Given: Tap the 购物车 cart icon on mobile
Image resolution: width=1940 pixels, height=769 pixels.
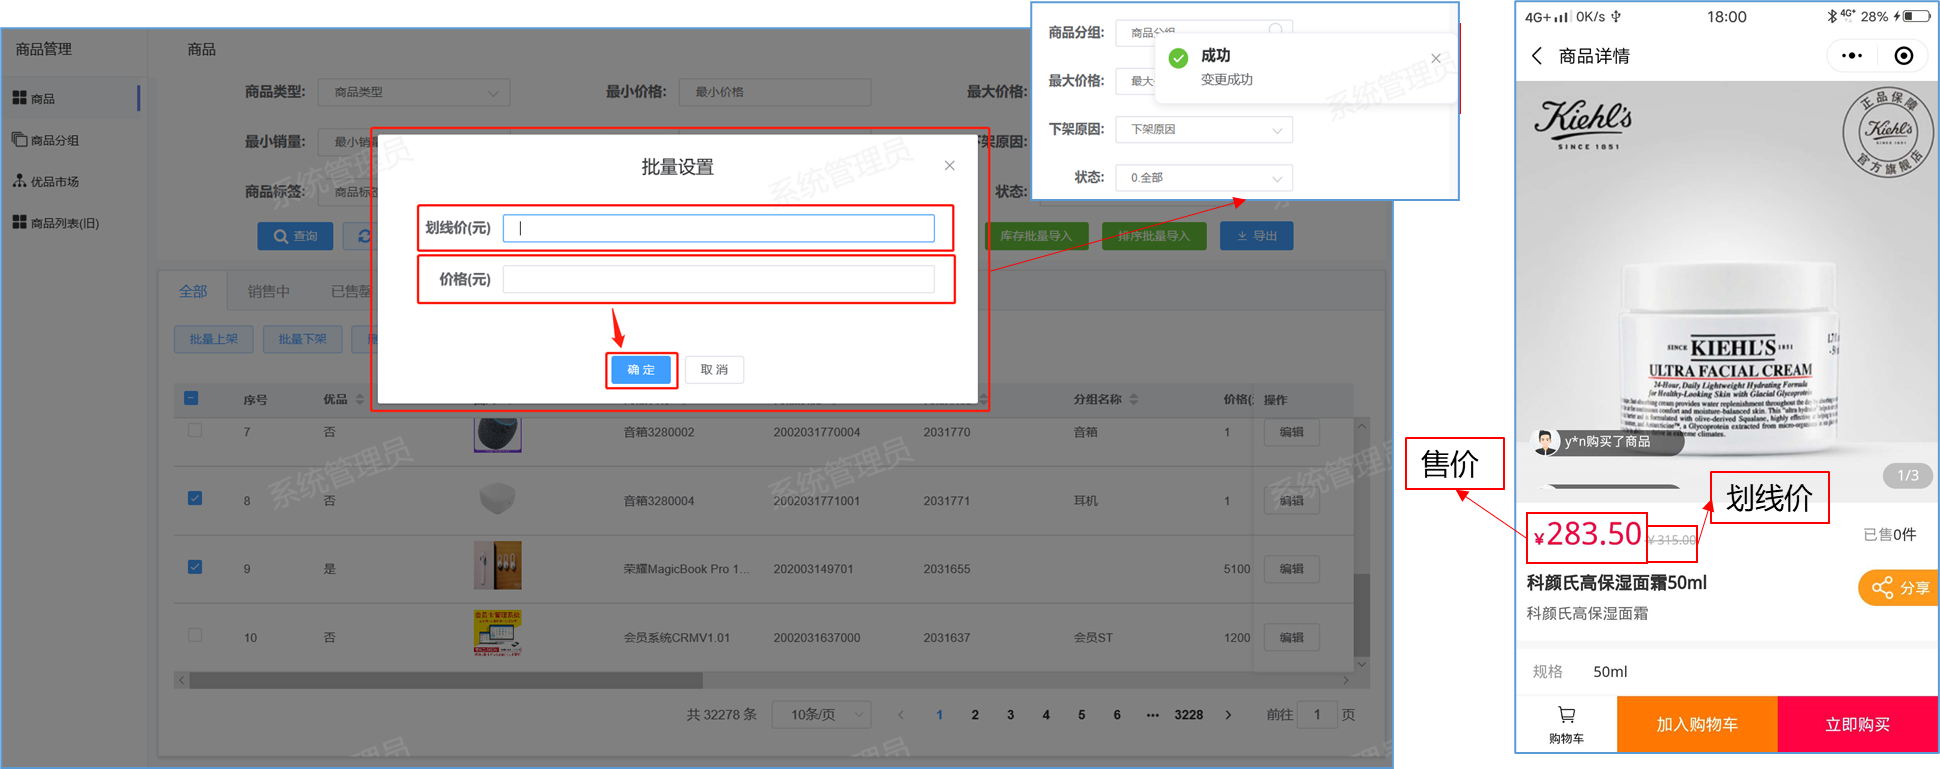Looking at the screenshot, I should [x=1566, y=715].
